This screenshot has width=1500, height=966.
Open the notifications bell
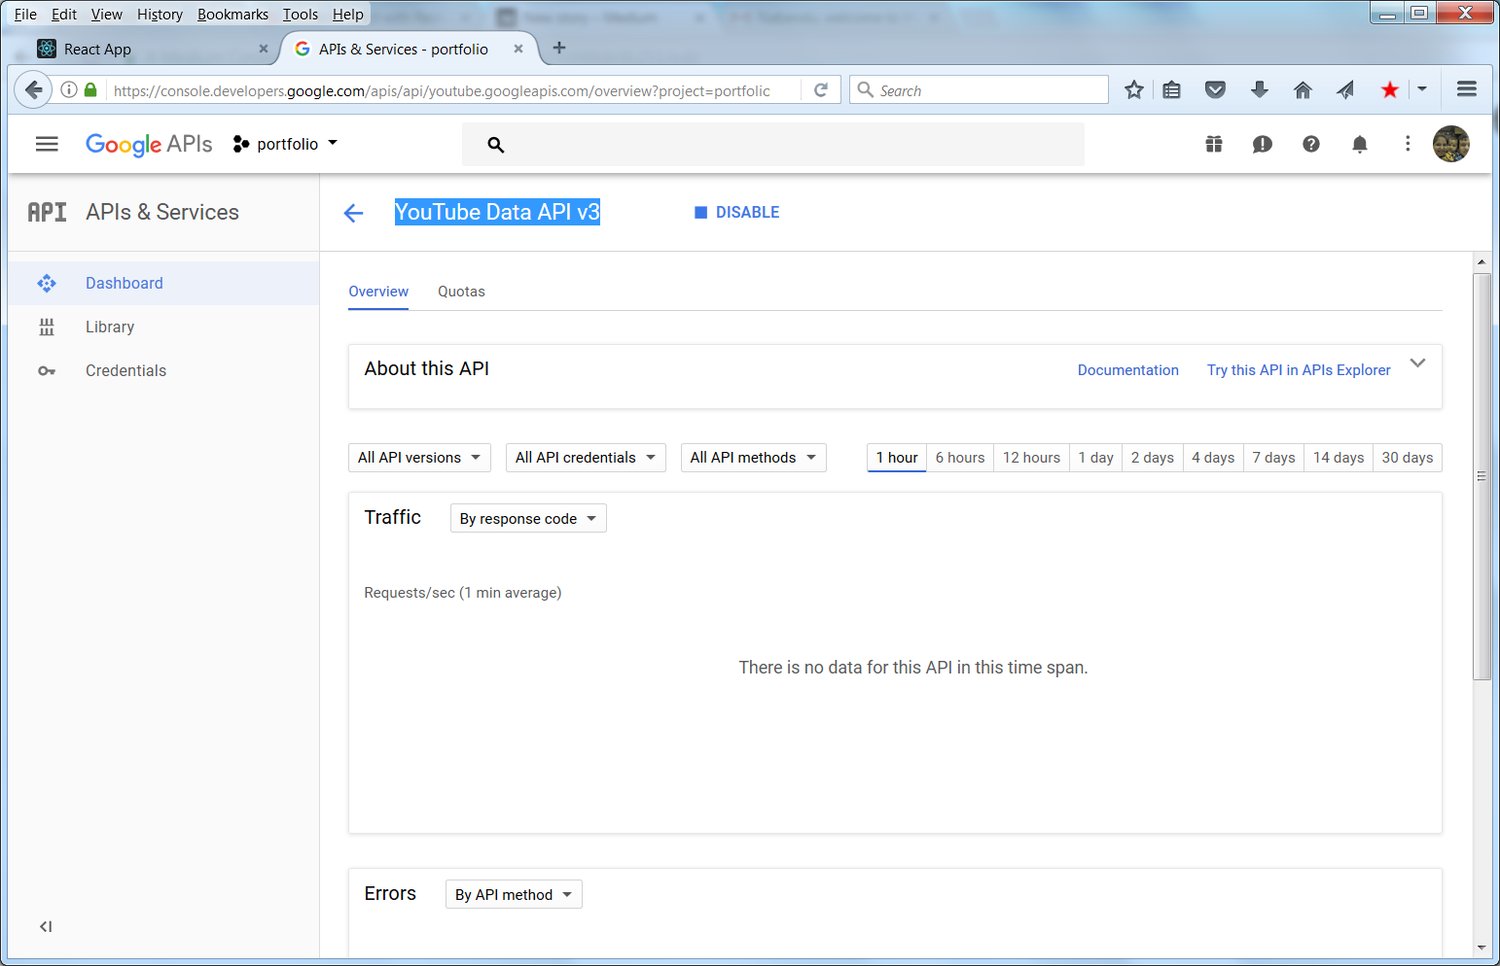(x=1359, y=144)
